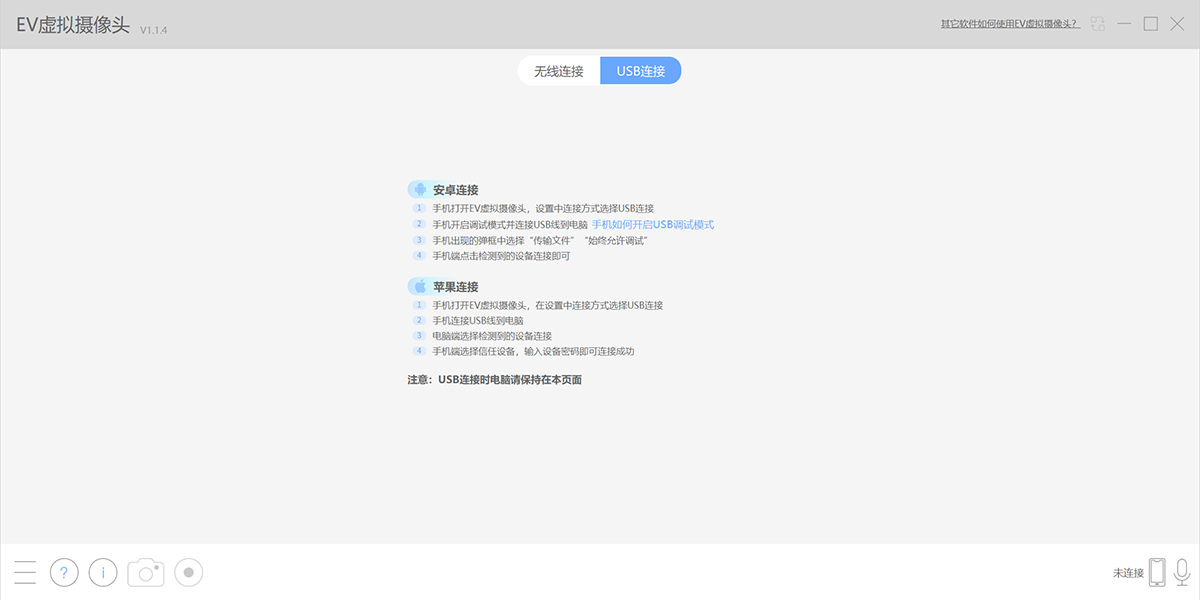Take a snapshot with the camera icon
The height and width of the screenshot is (600, 1200).
146,572
